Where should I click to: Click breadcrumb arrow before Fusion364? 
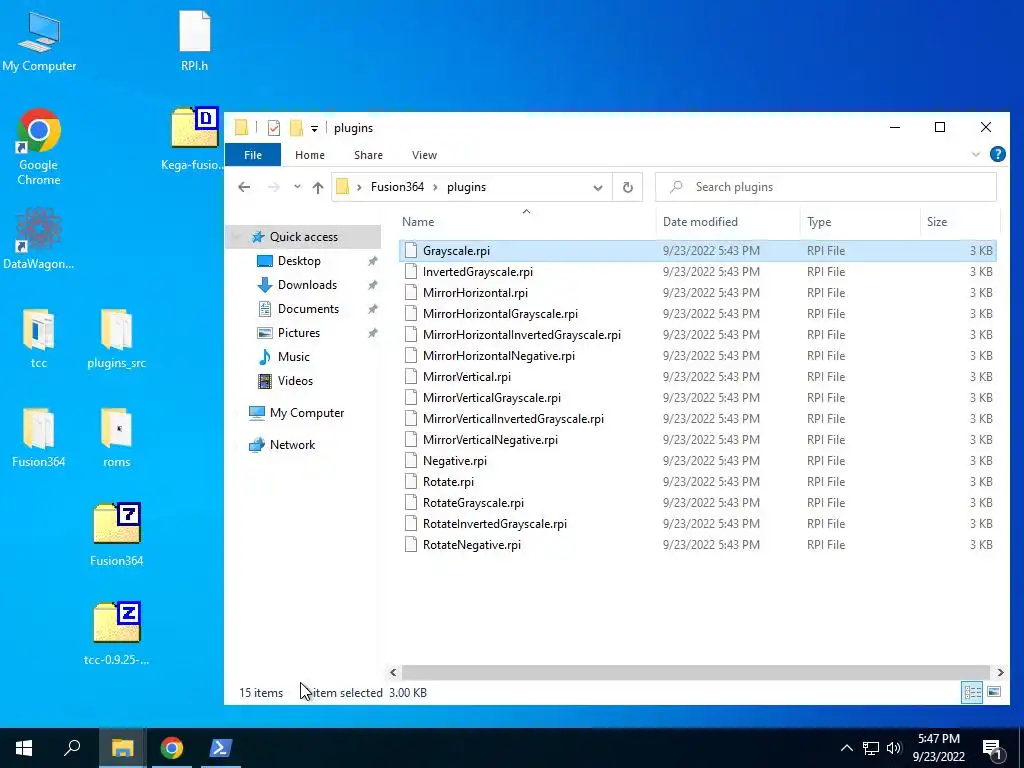[359, 187]
